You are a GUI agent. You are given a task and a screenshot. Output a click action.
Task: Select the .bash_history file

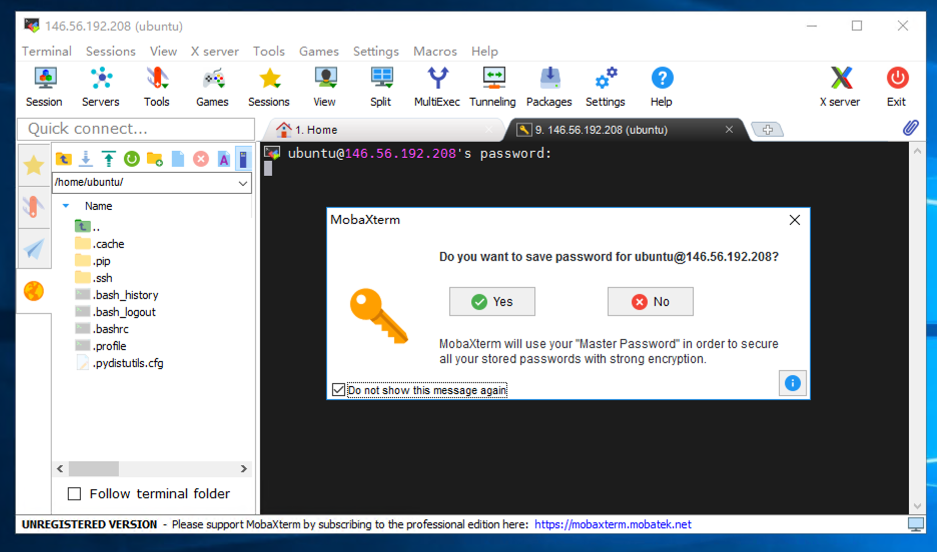tap(117, 295)
